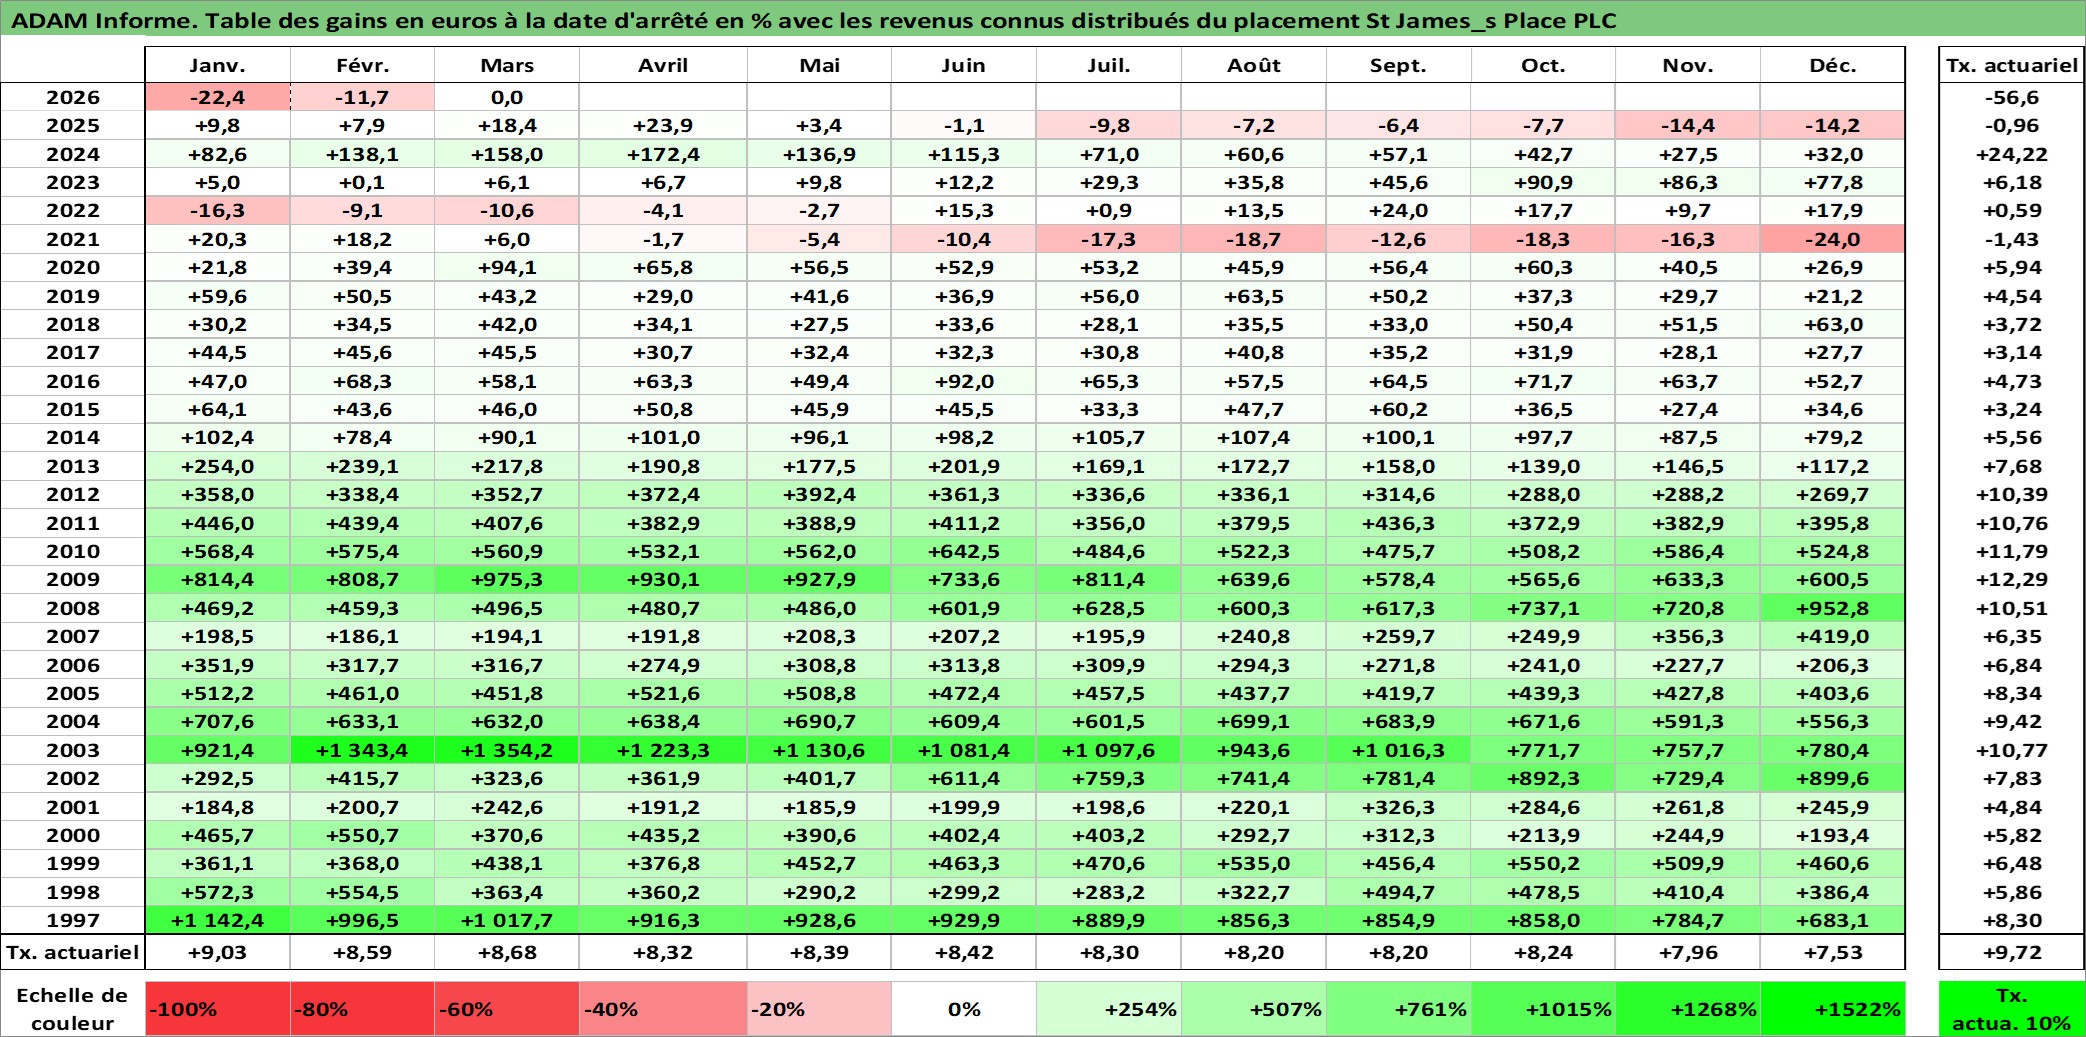Click the +9,72 overall actuarial rate
The image size is (2086, 1037).
point(2012,952)
